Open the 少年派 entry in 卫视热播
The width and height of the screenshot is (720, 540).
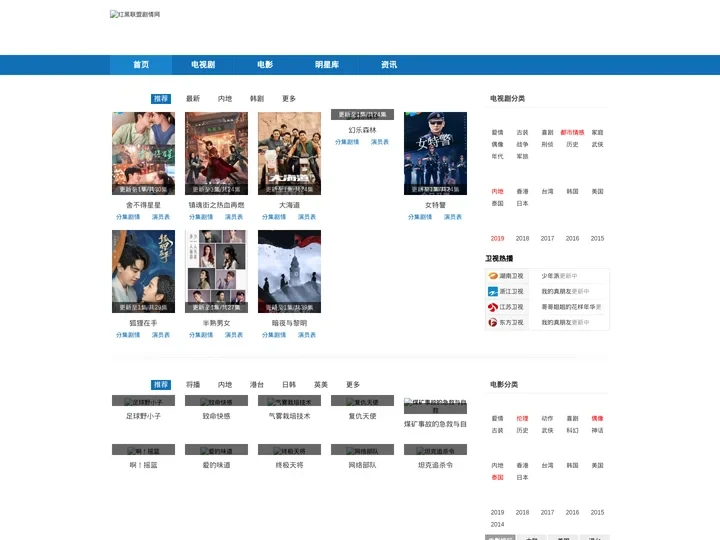[x=550, y=276]
